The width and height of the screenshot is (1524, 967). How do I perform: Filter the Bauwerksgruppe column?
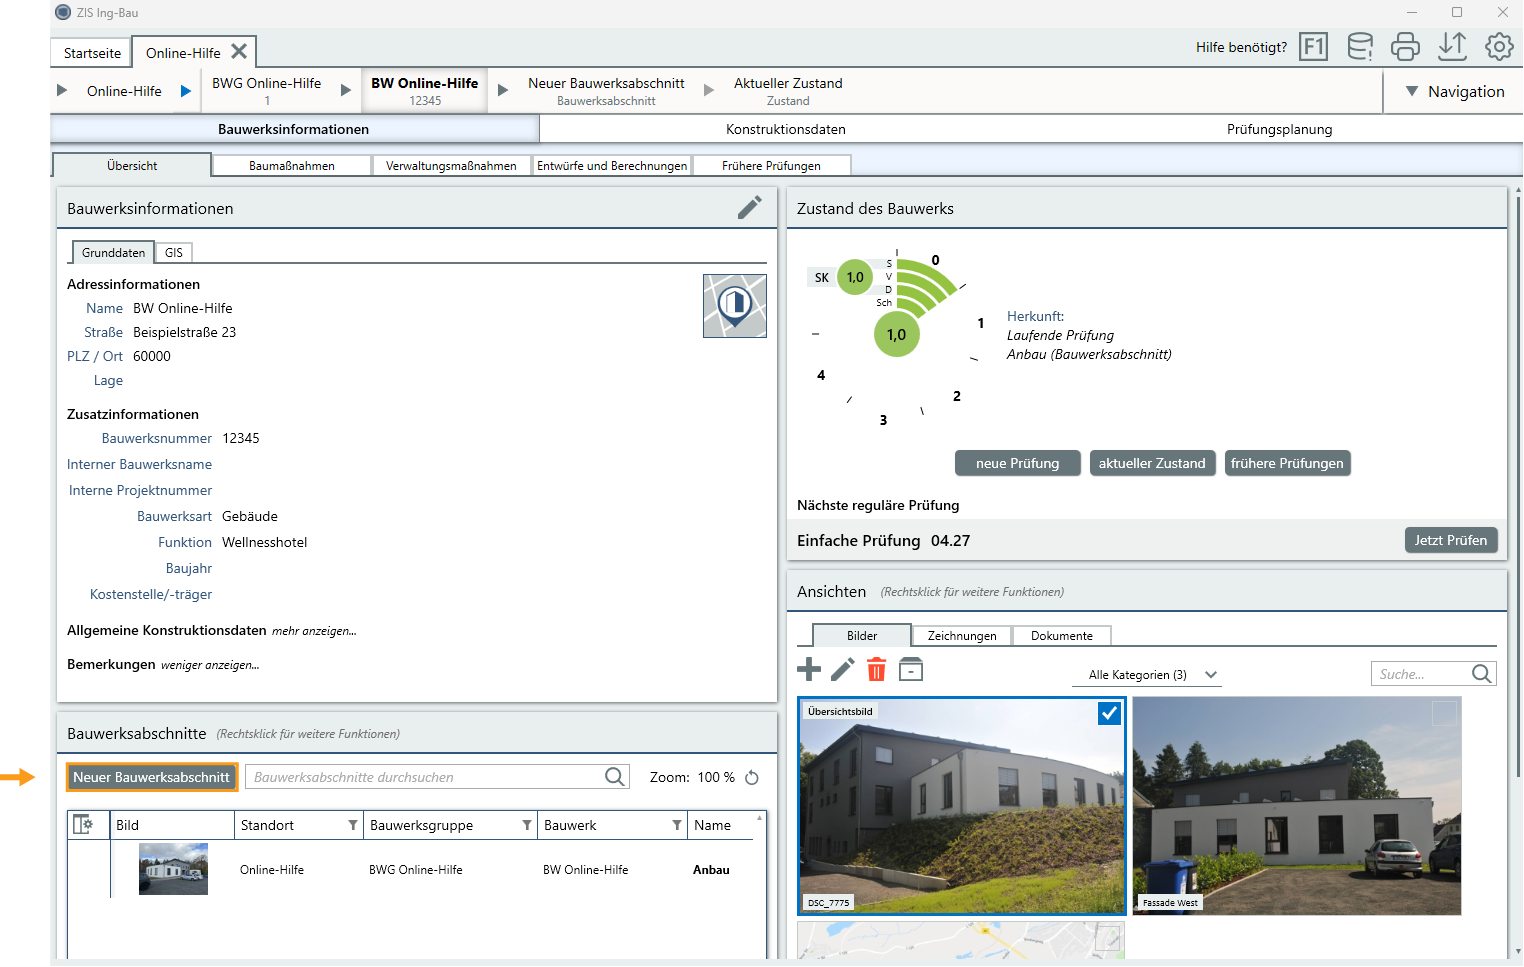click(527, 825)
